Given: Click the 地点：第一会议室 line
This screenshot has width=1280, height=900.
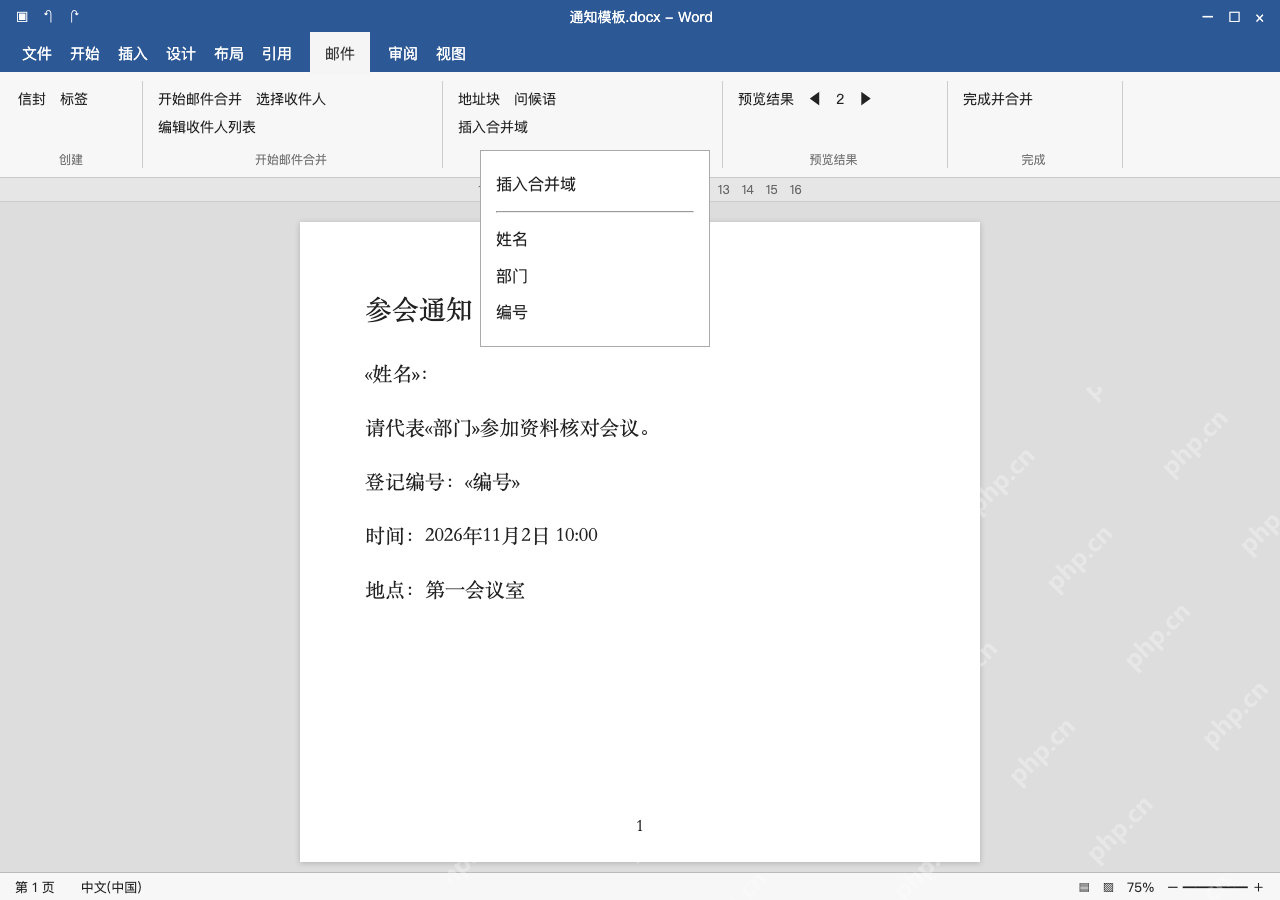Looking at the screenshot, I should click(445, 590).
